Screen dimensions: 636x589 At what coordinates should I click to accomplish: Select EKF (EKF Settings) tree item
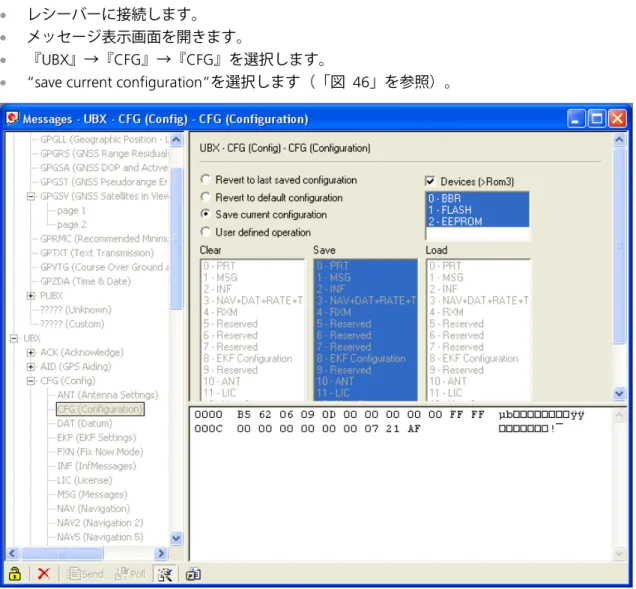coord(97,437)
